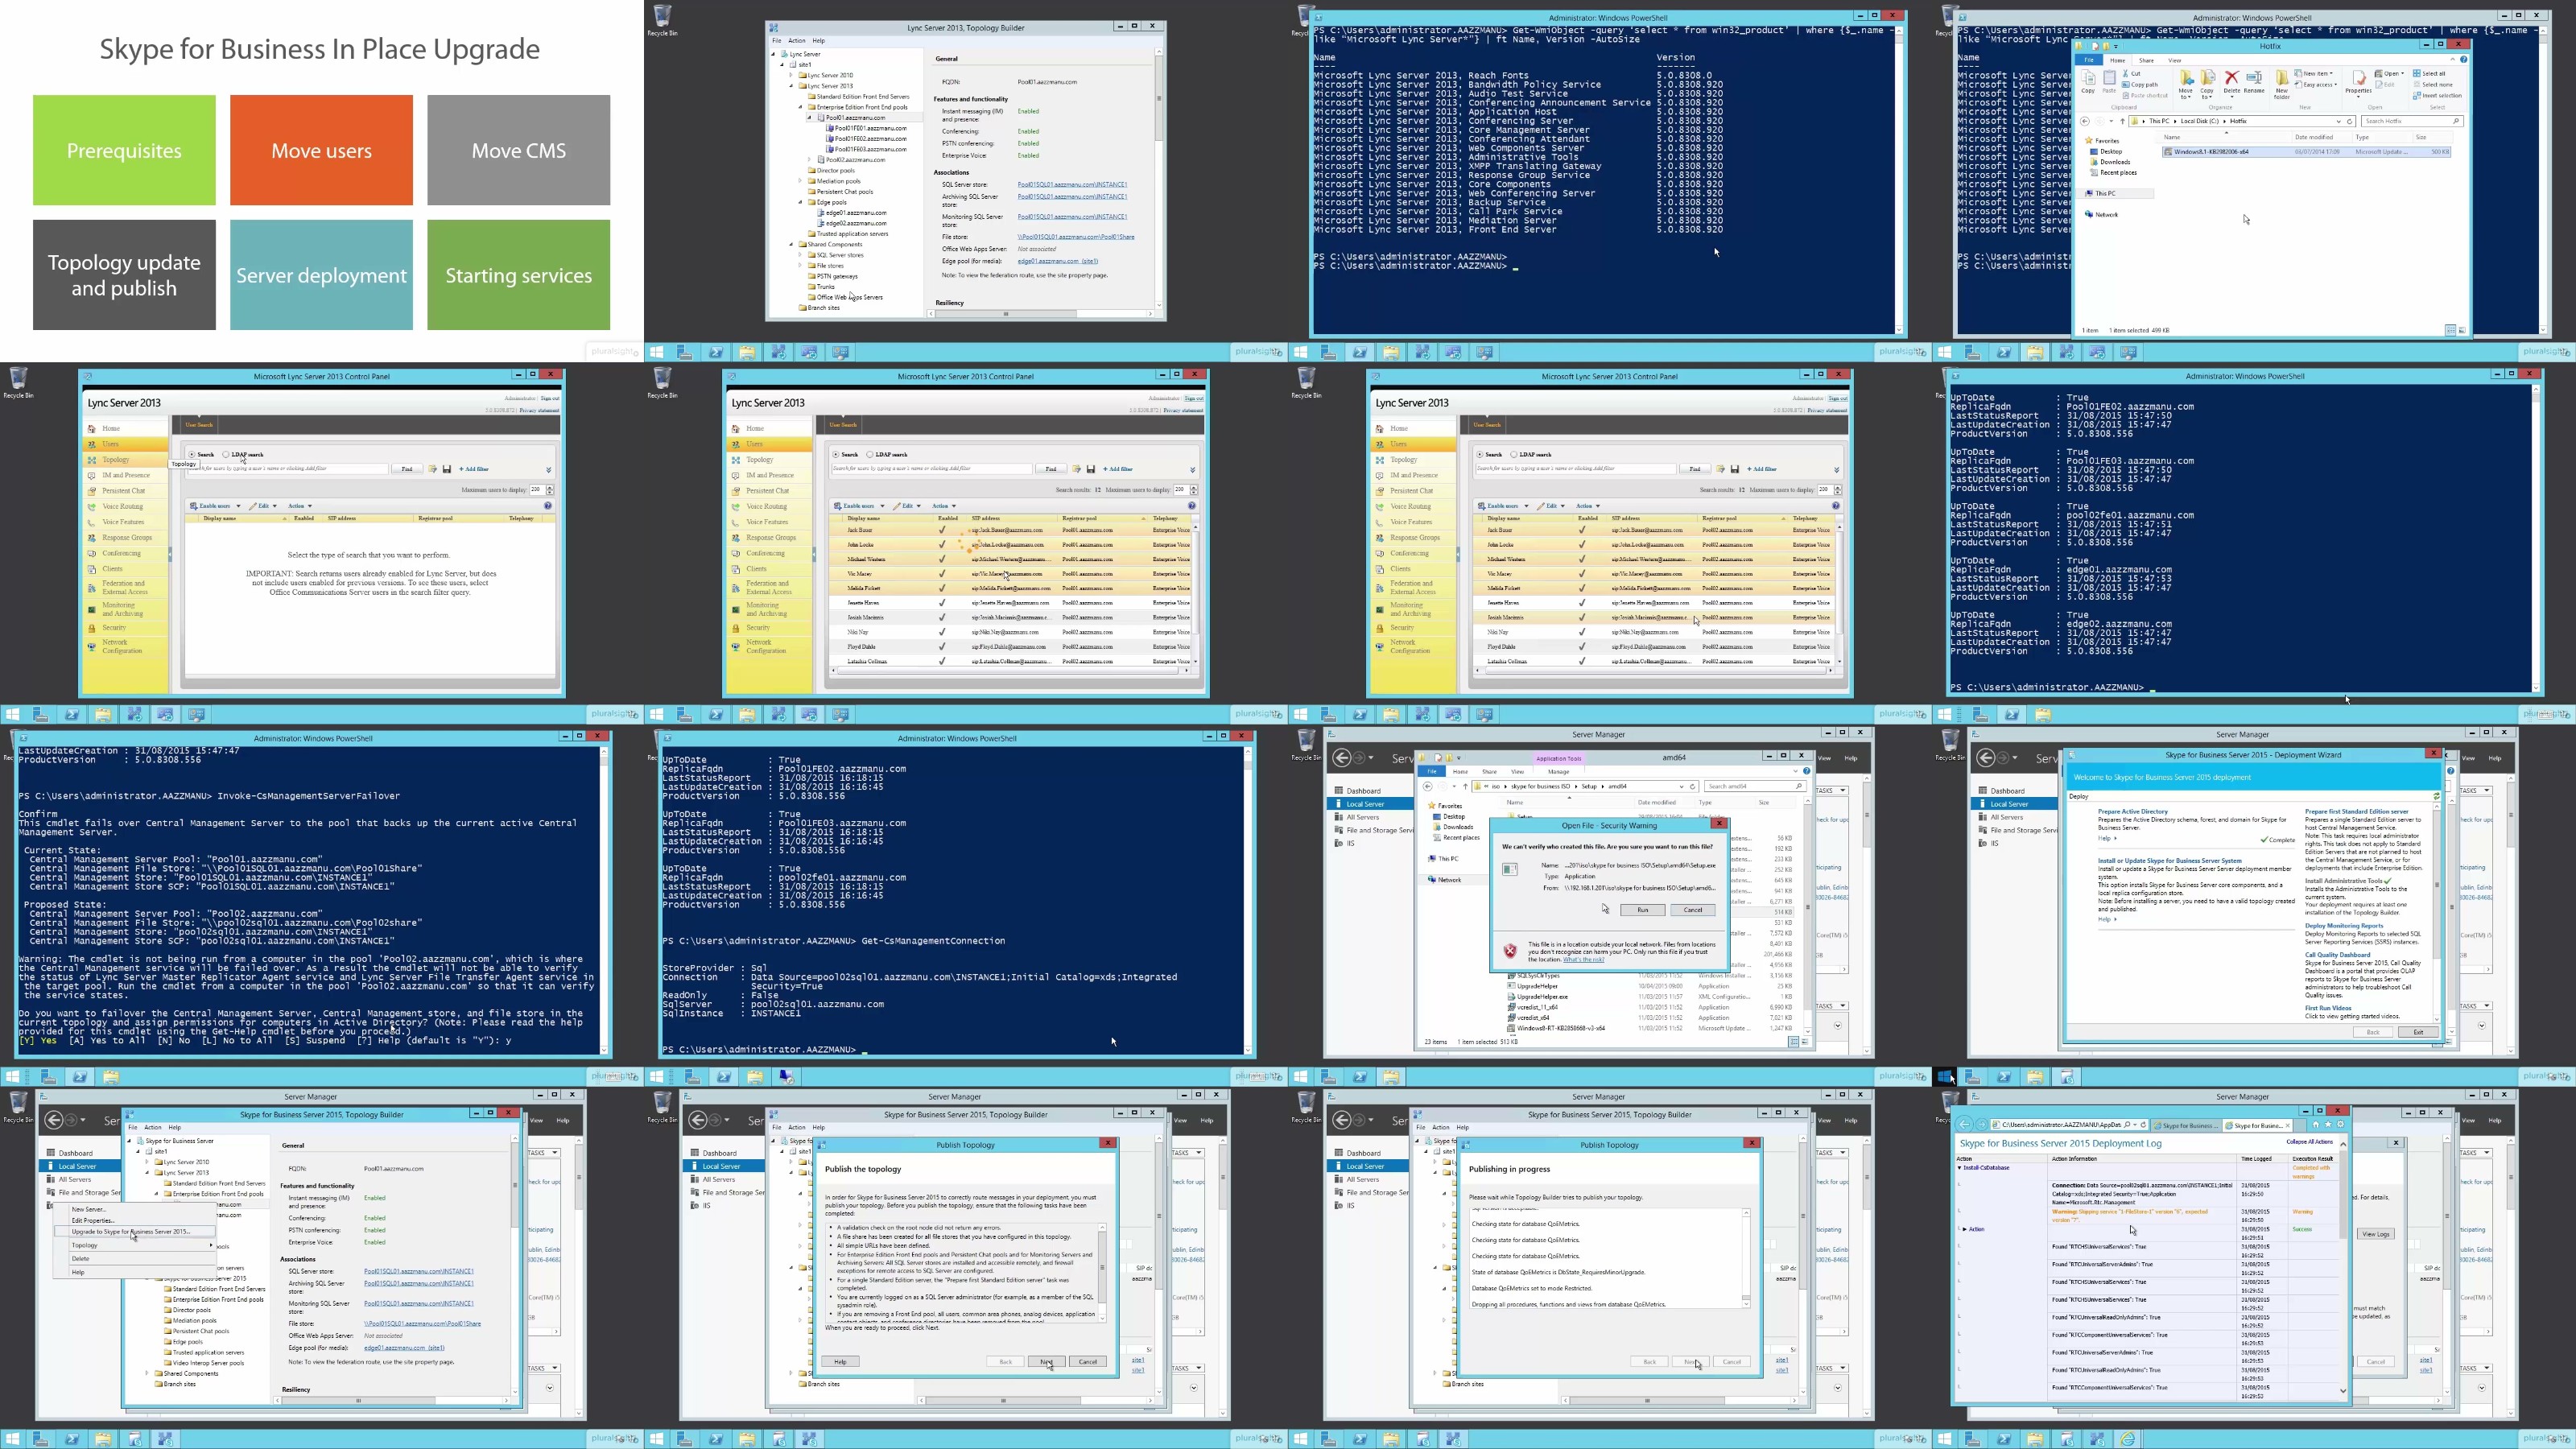Image resolution: width=2576 pixels, height=1449 pixels.
Task: Click blue help icon in amd64 explorer ribbon
Action: click(x=1806, y=771)
